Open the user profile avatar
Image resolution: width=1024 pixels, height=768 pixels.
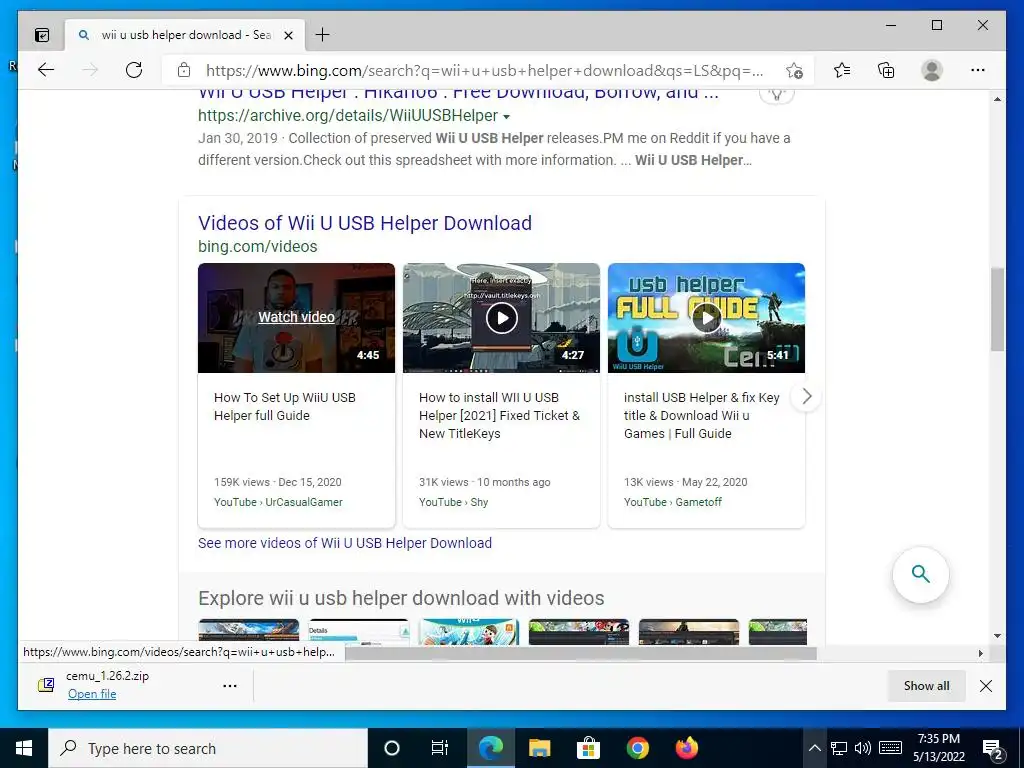coord(932,70)
